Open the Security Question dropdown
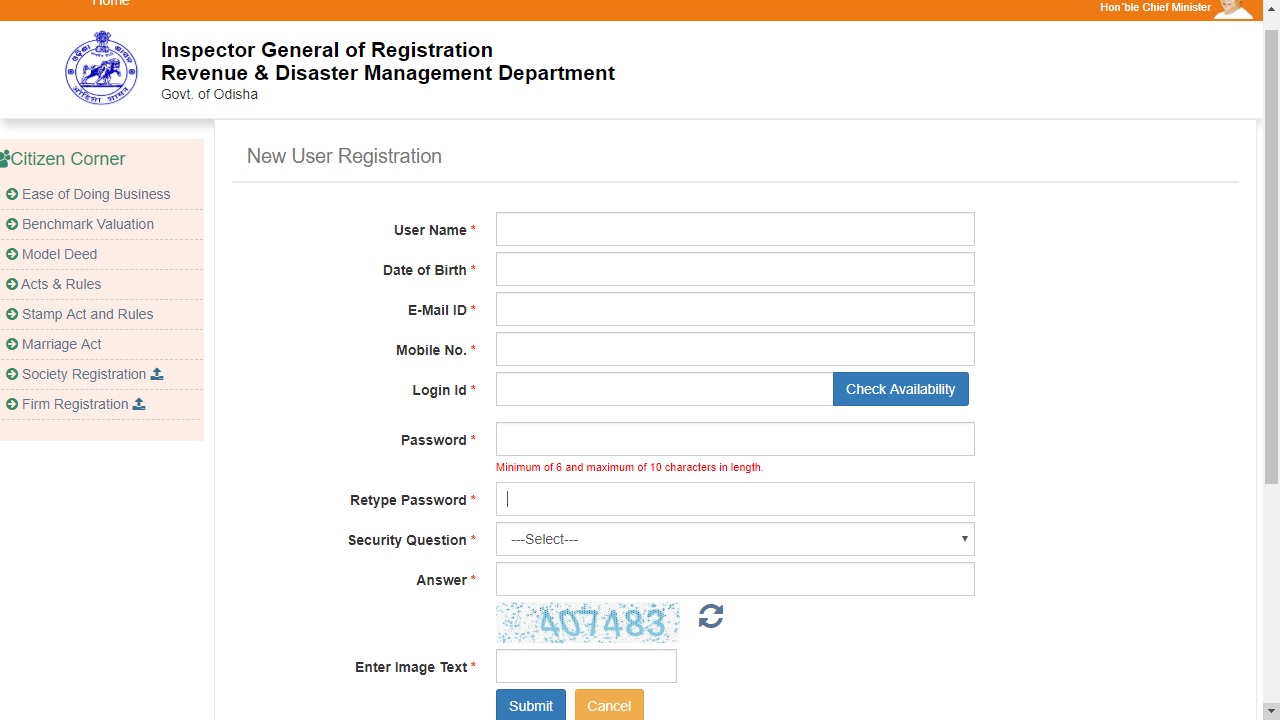 pos(735,539)
